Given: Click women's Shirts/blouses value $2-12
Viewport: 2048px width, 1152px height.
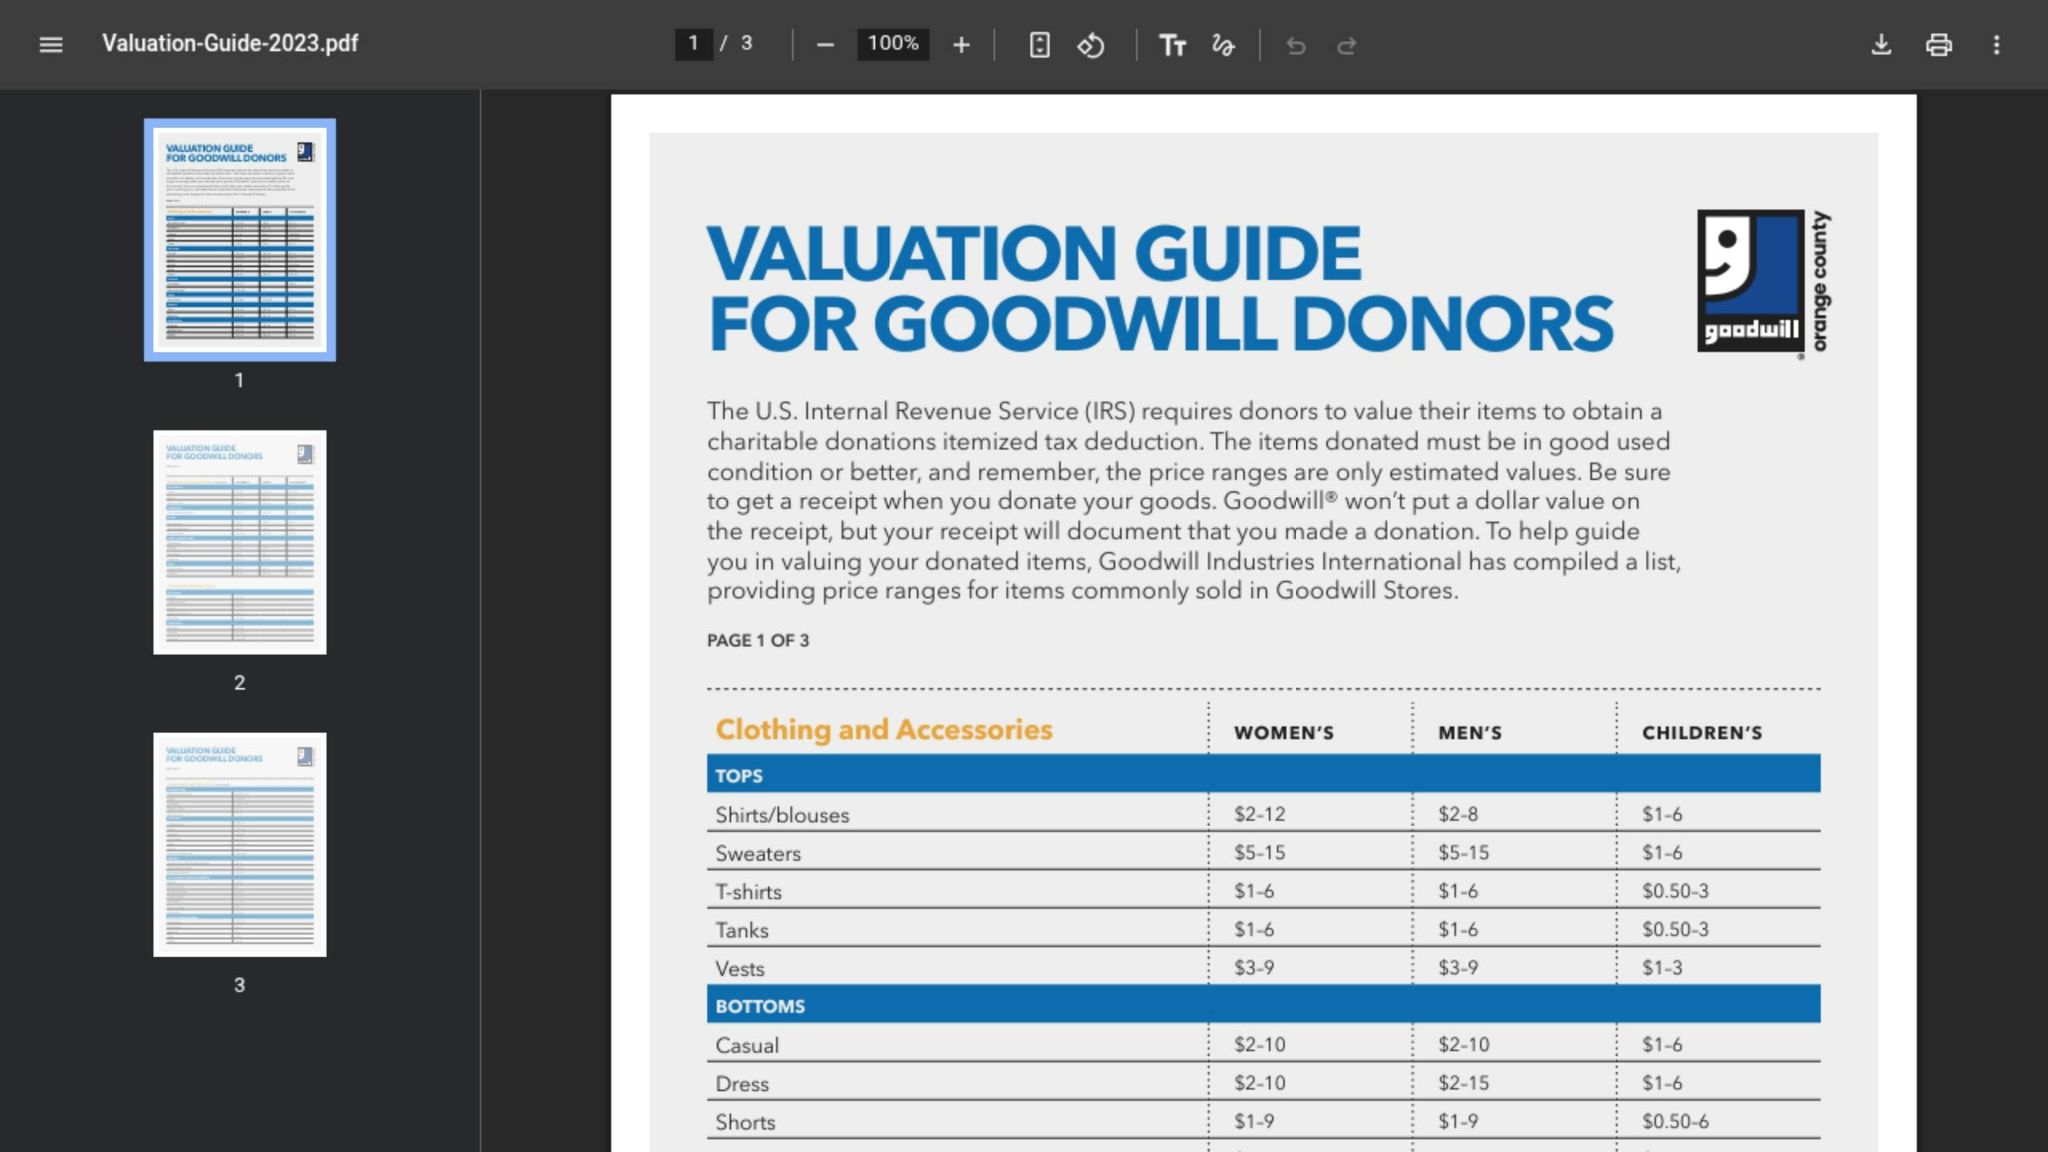Looking at the screenshot, I should [x=1260, y=814].
